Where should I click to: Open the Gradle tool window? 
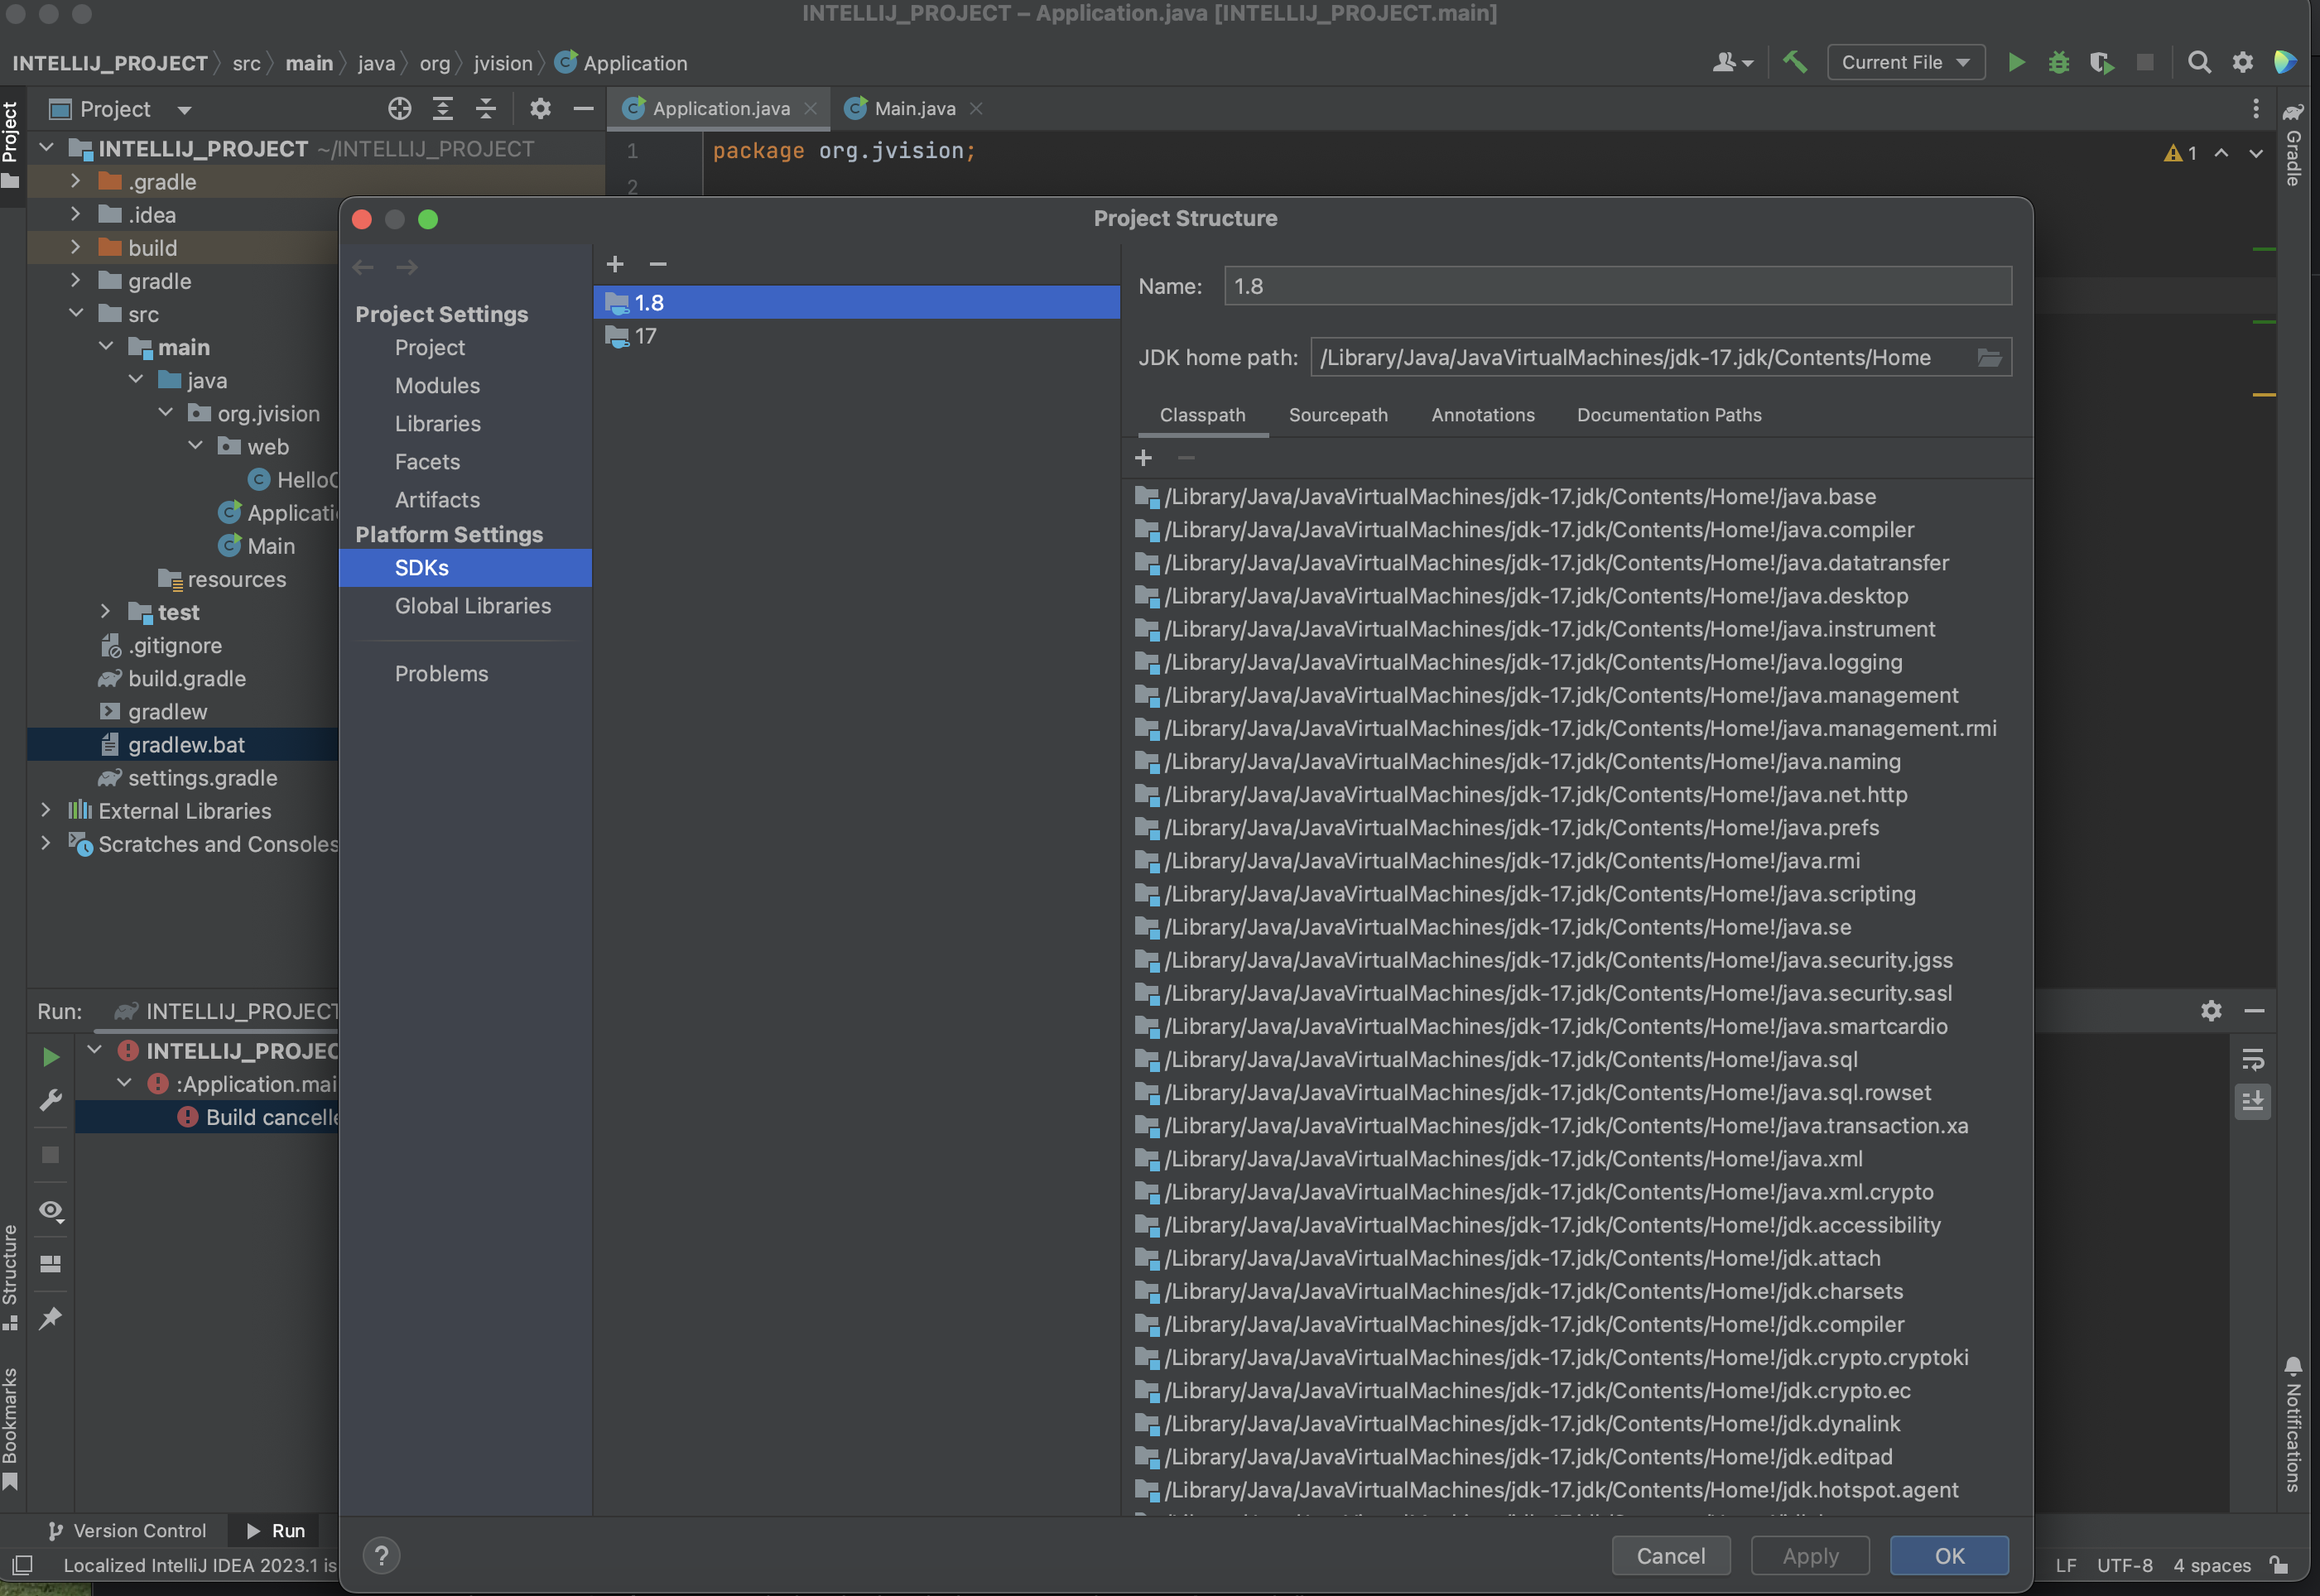point(2294,145)
